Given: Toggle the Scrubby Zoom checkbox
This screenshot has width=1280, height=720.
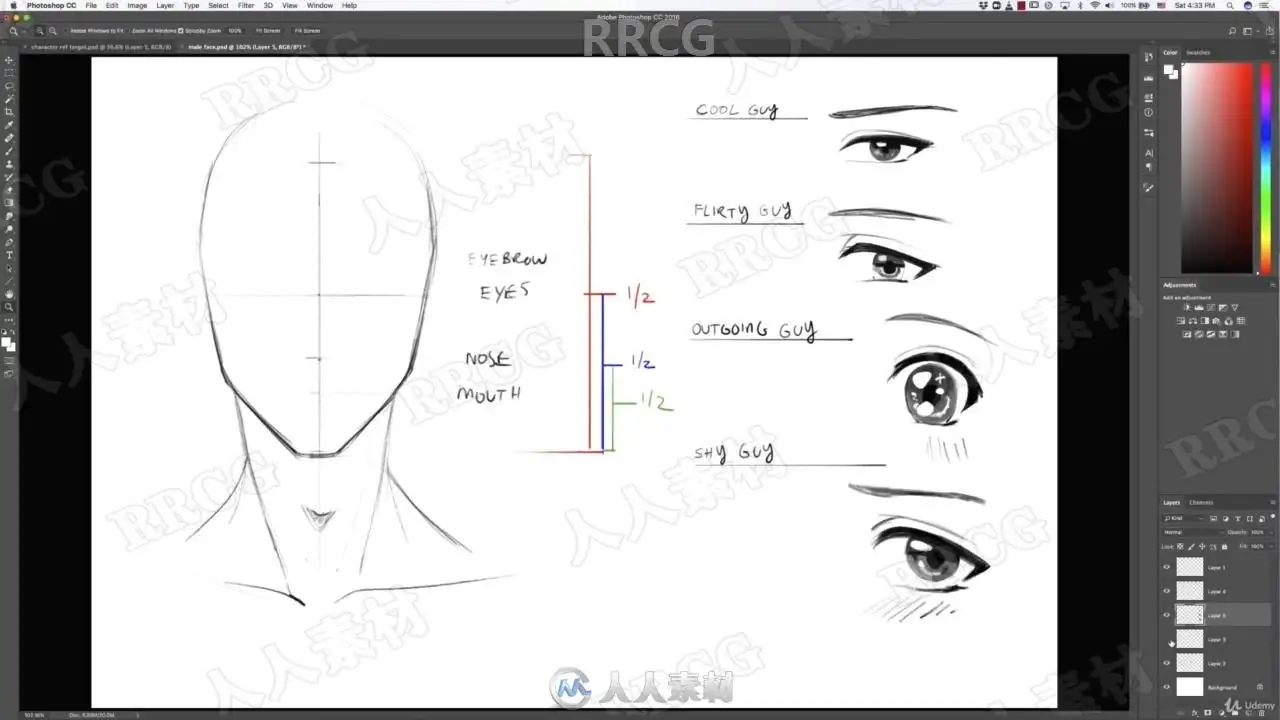Looking at the screenshot, I should pyautogui.click(x=180, y=31).
